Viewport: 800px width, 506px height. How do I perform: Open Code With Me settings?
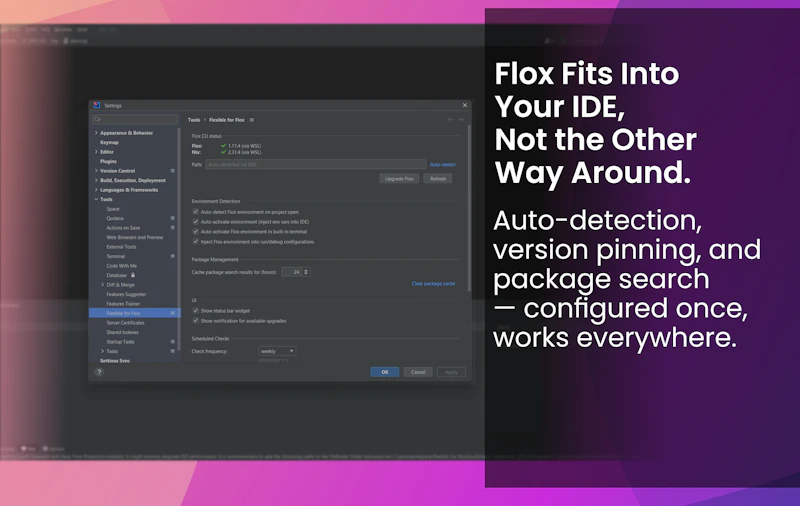tap(121, 266)
